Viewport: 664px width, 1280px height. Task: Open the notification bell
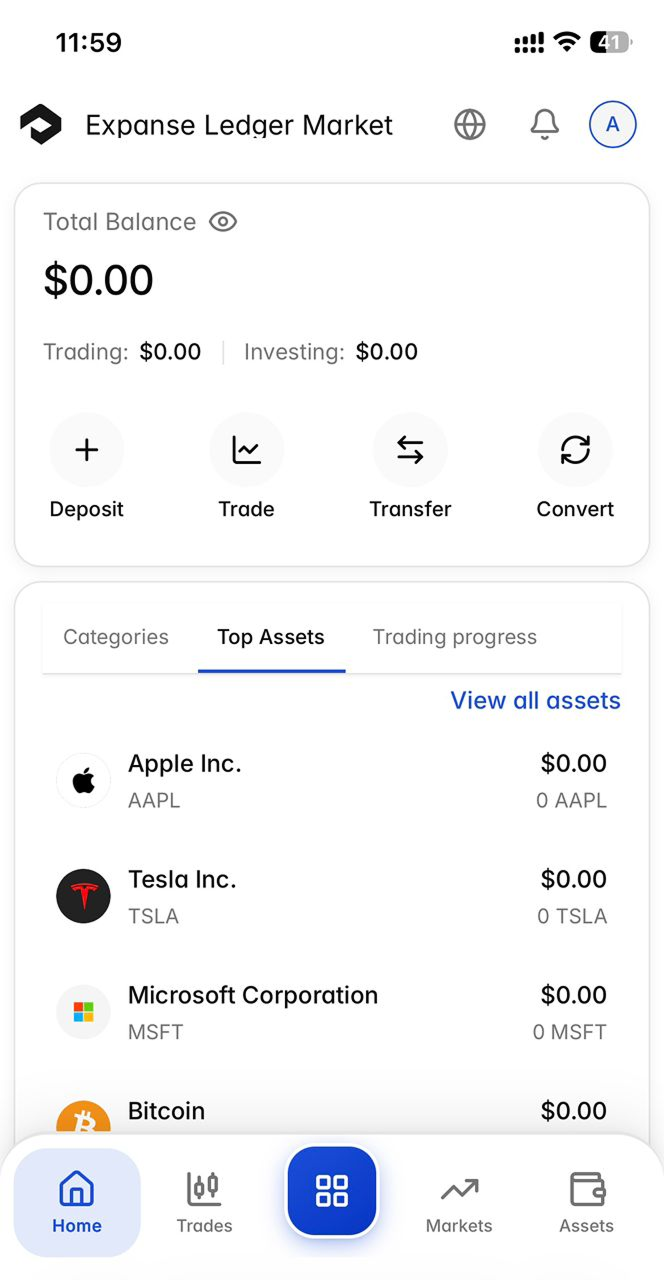click(x=544, y=124)
